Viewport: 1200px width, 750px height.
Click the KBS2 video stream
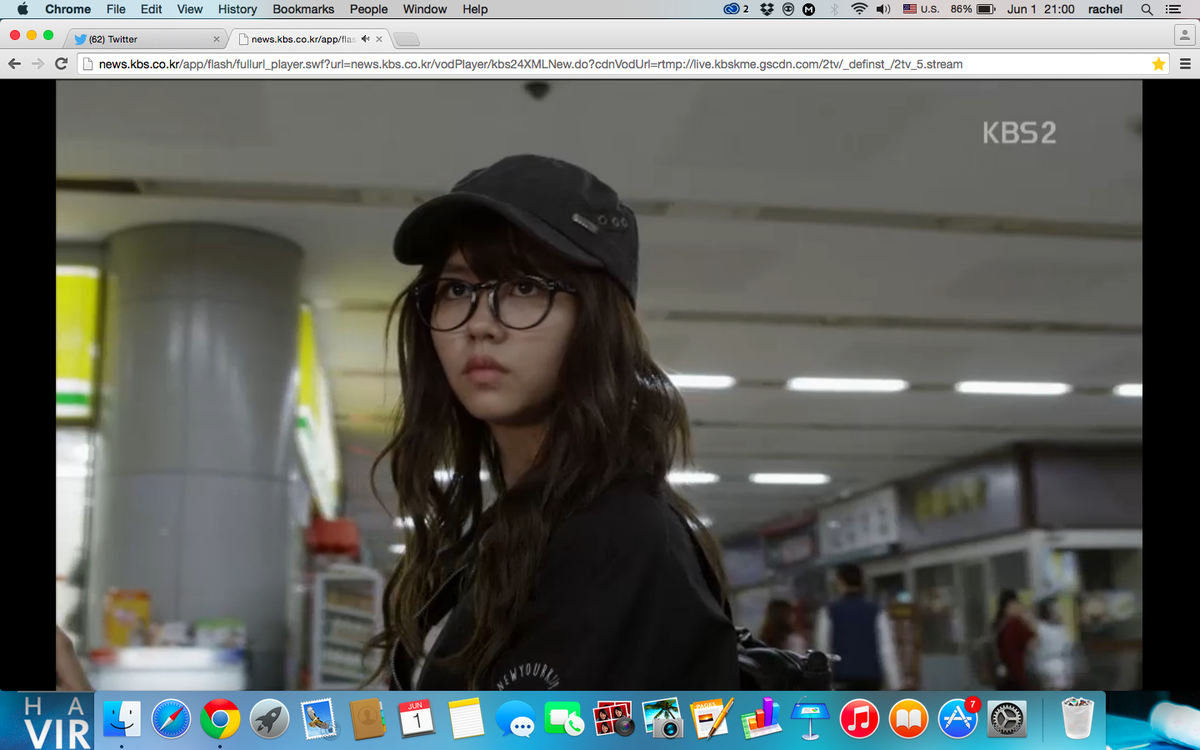[599, 385]
